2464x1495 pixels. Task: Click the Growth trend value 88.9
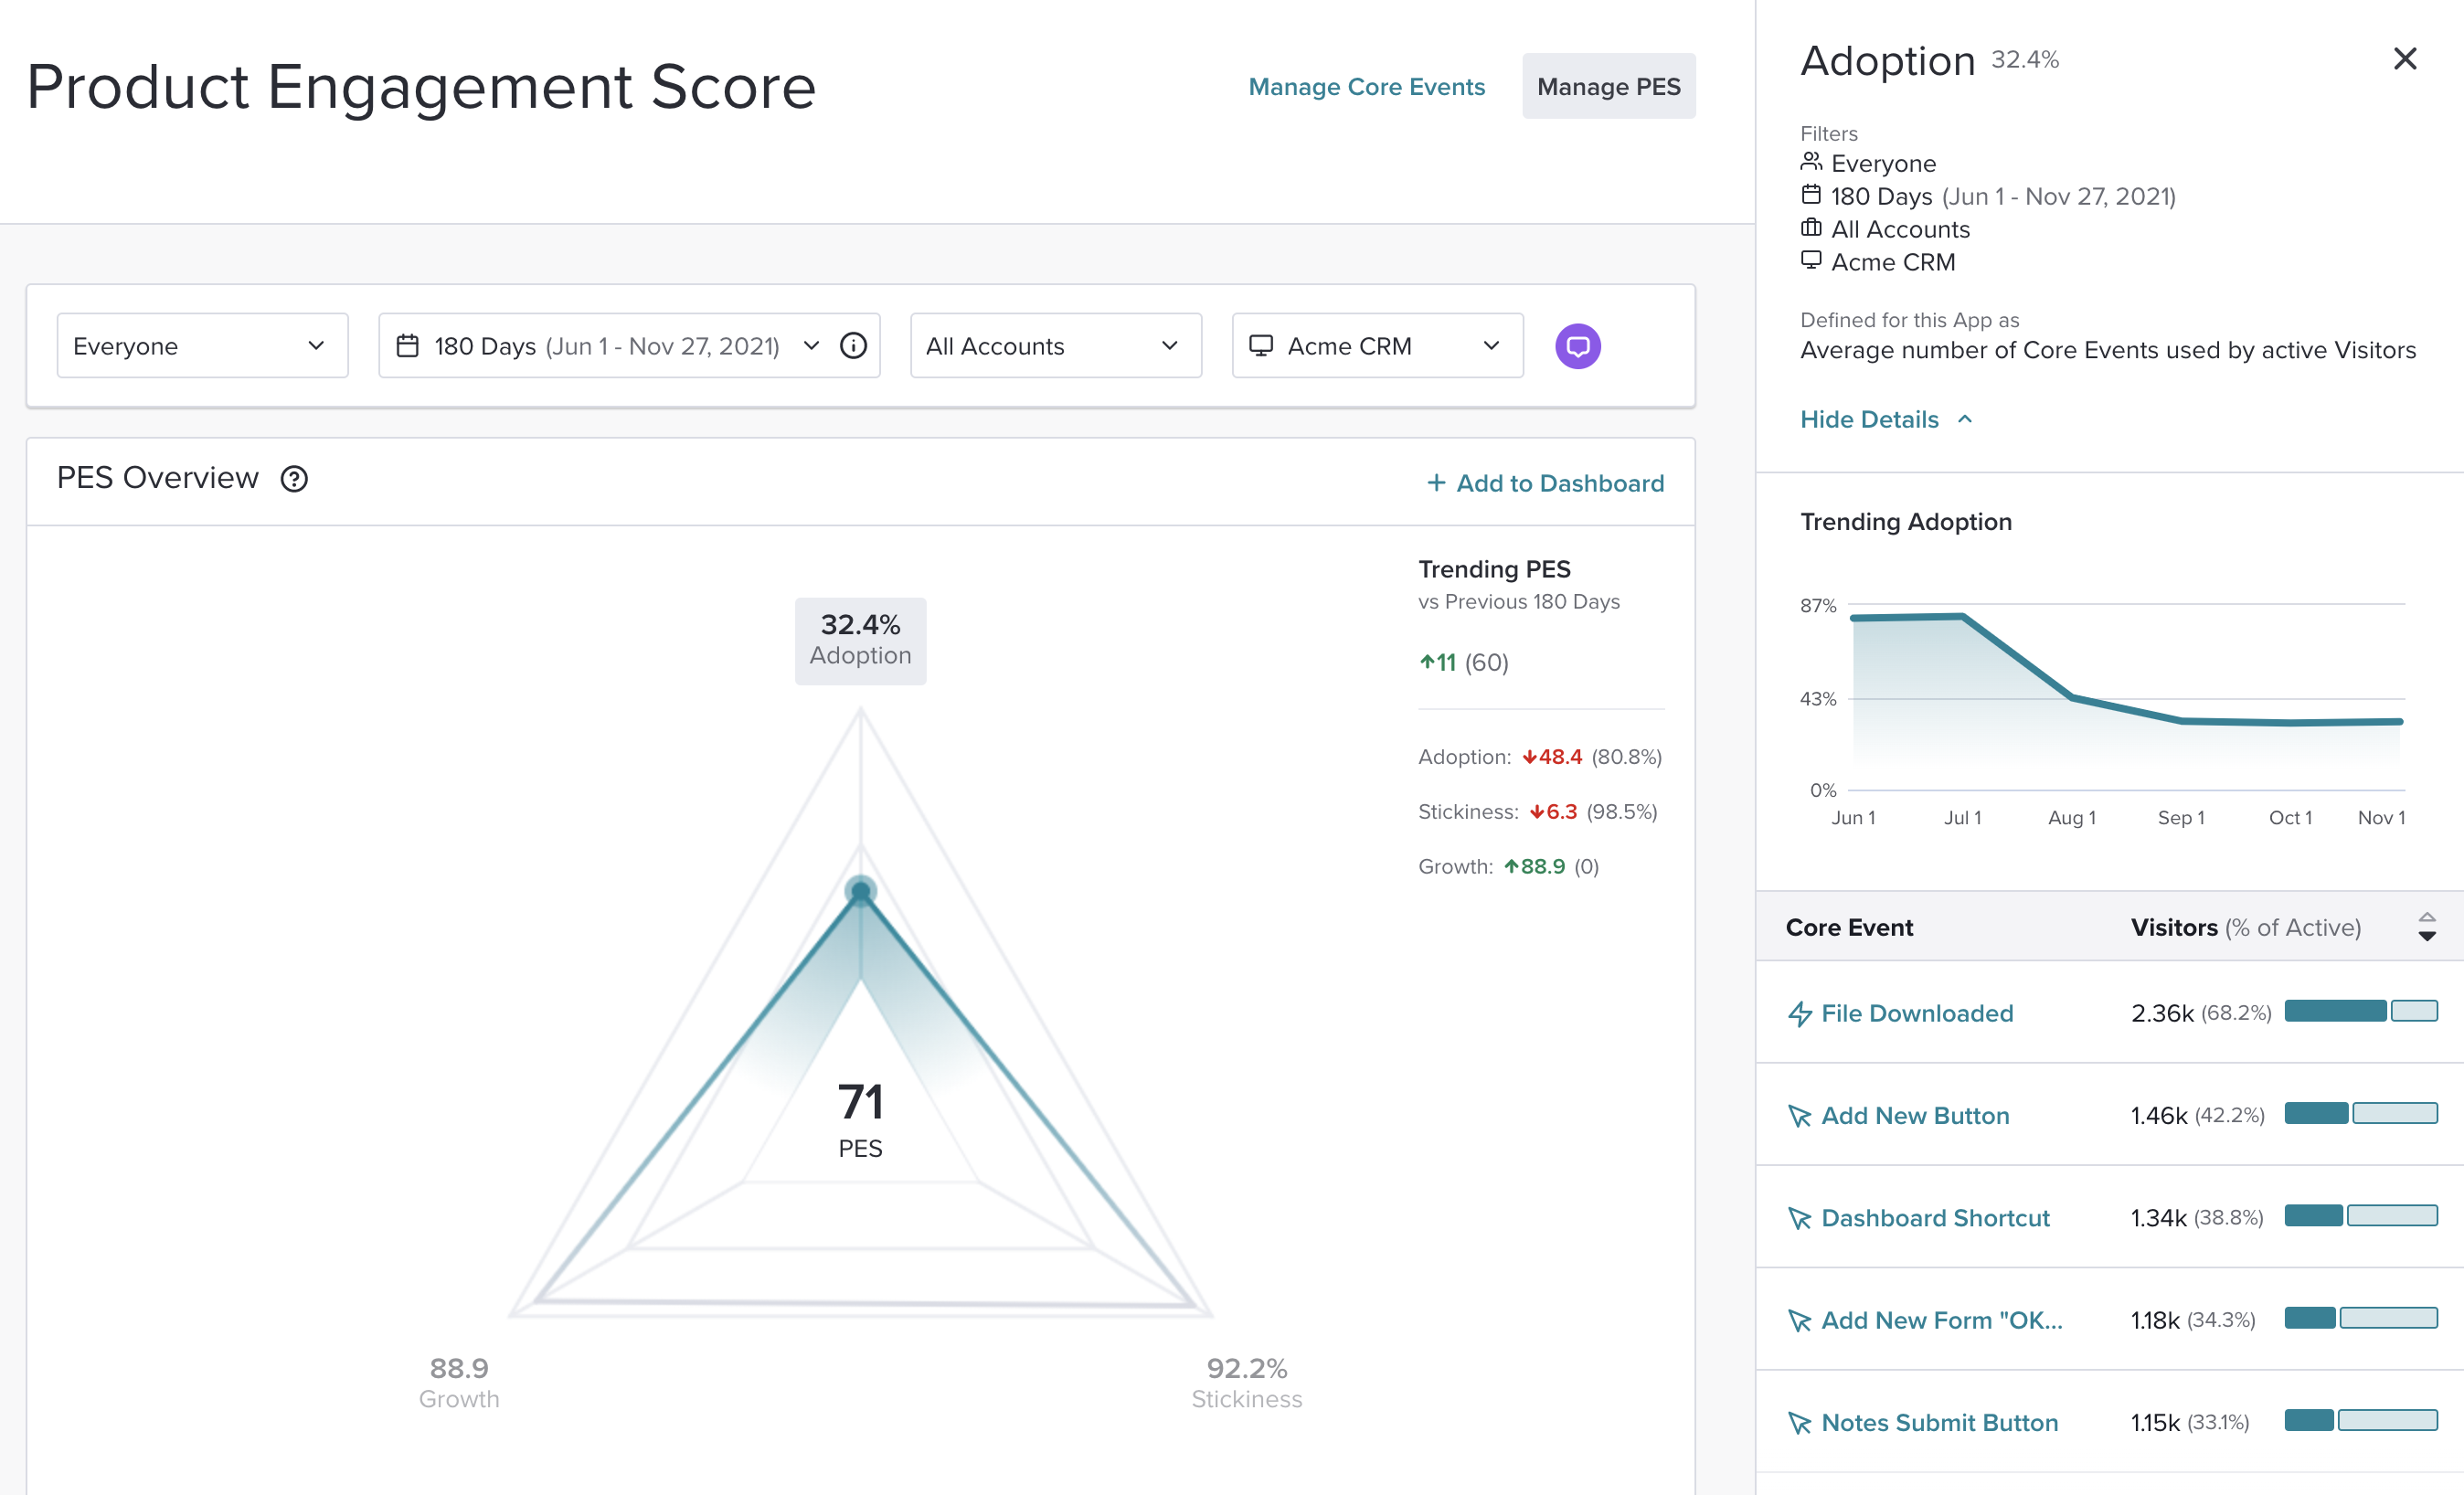pyautogui.click(x=1535, y=867)
